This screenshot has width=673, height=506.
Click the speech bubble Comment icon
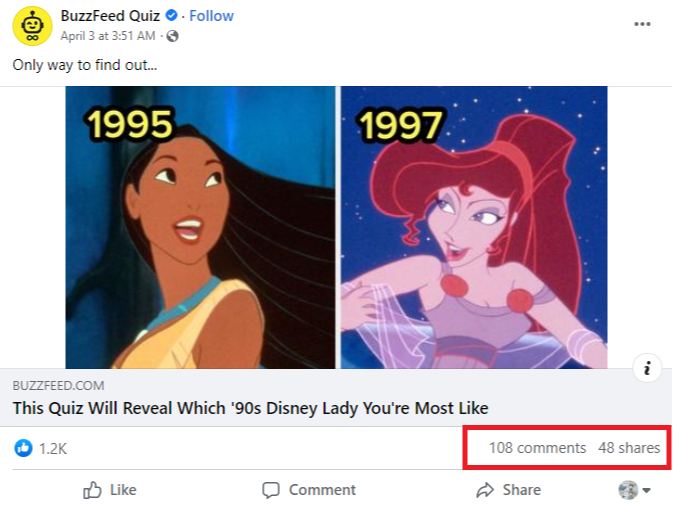coord(270,490)
